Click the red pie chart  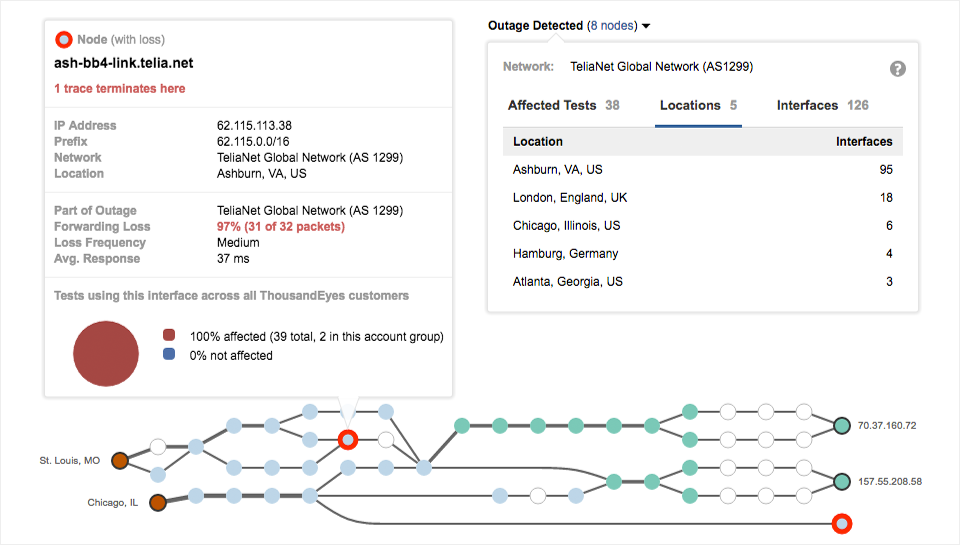pyautogui.click(x=106, y=353)
